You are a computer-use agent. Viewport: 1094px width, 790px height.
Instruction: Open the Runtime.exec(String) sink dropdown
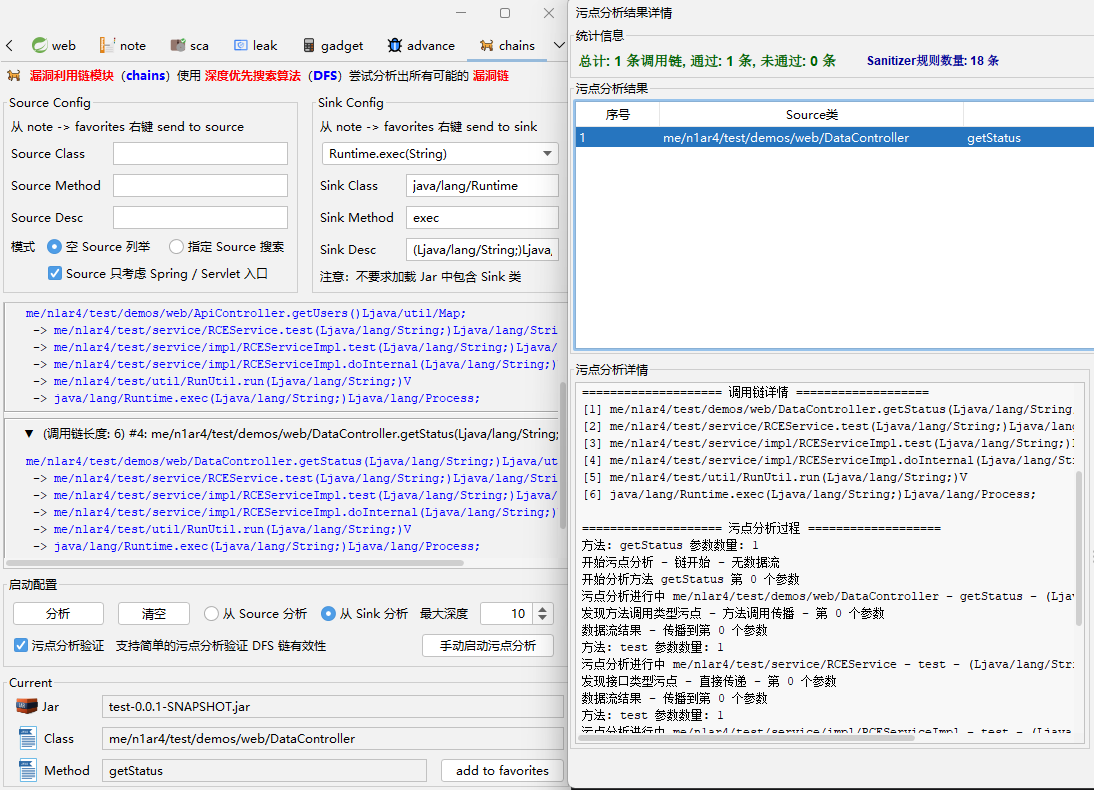point(440,154)
